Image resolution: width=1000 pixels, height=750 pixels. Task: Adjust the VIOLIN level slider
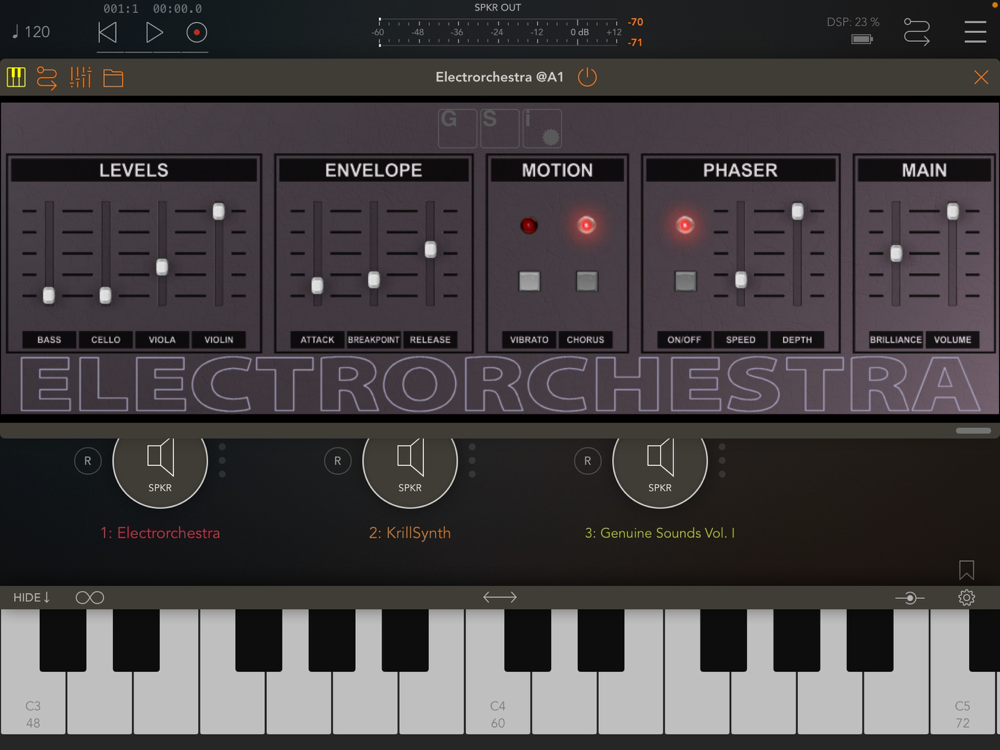(x=219, y=211)
